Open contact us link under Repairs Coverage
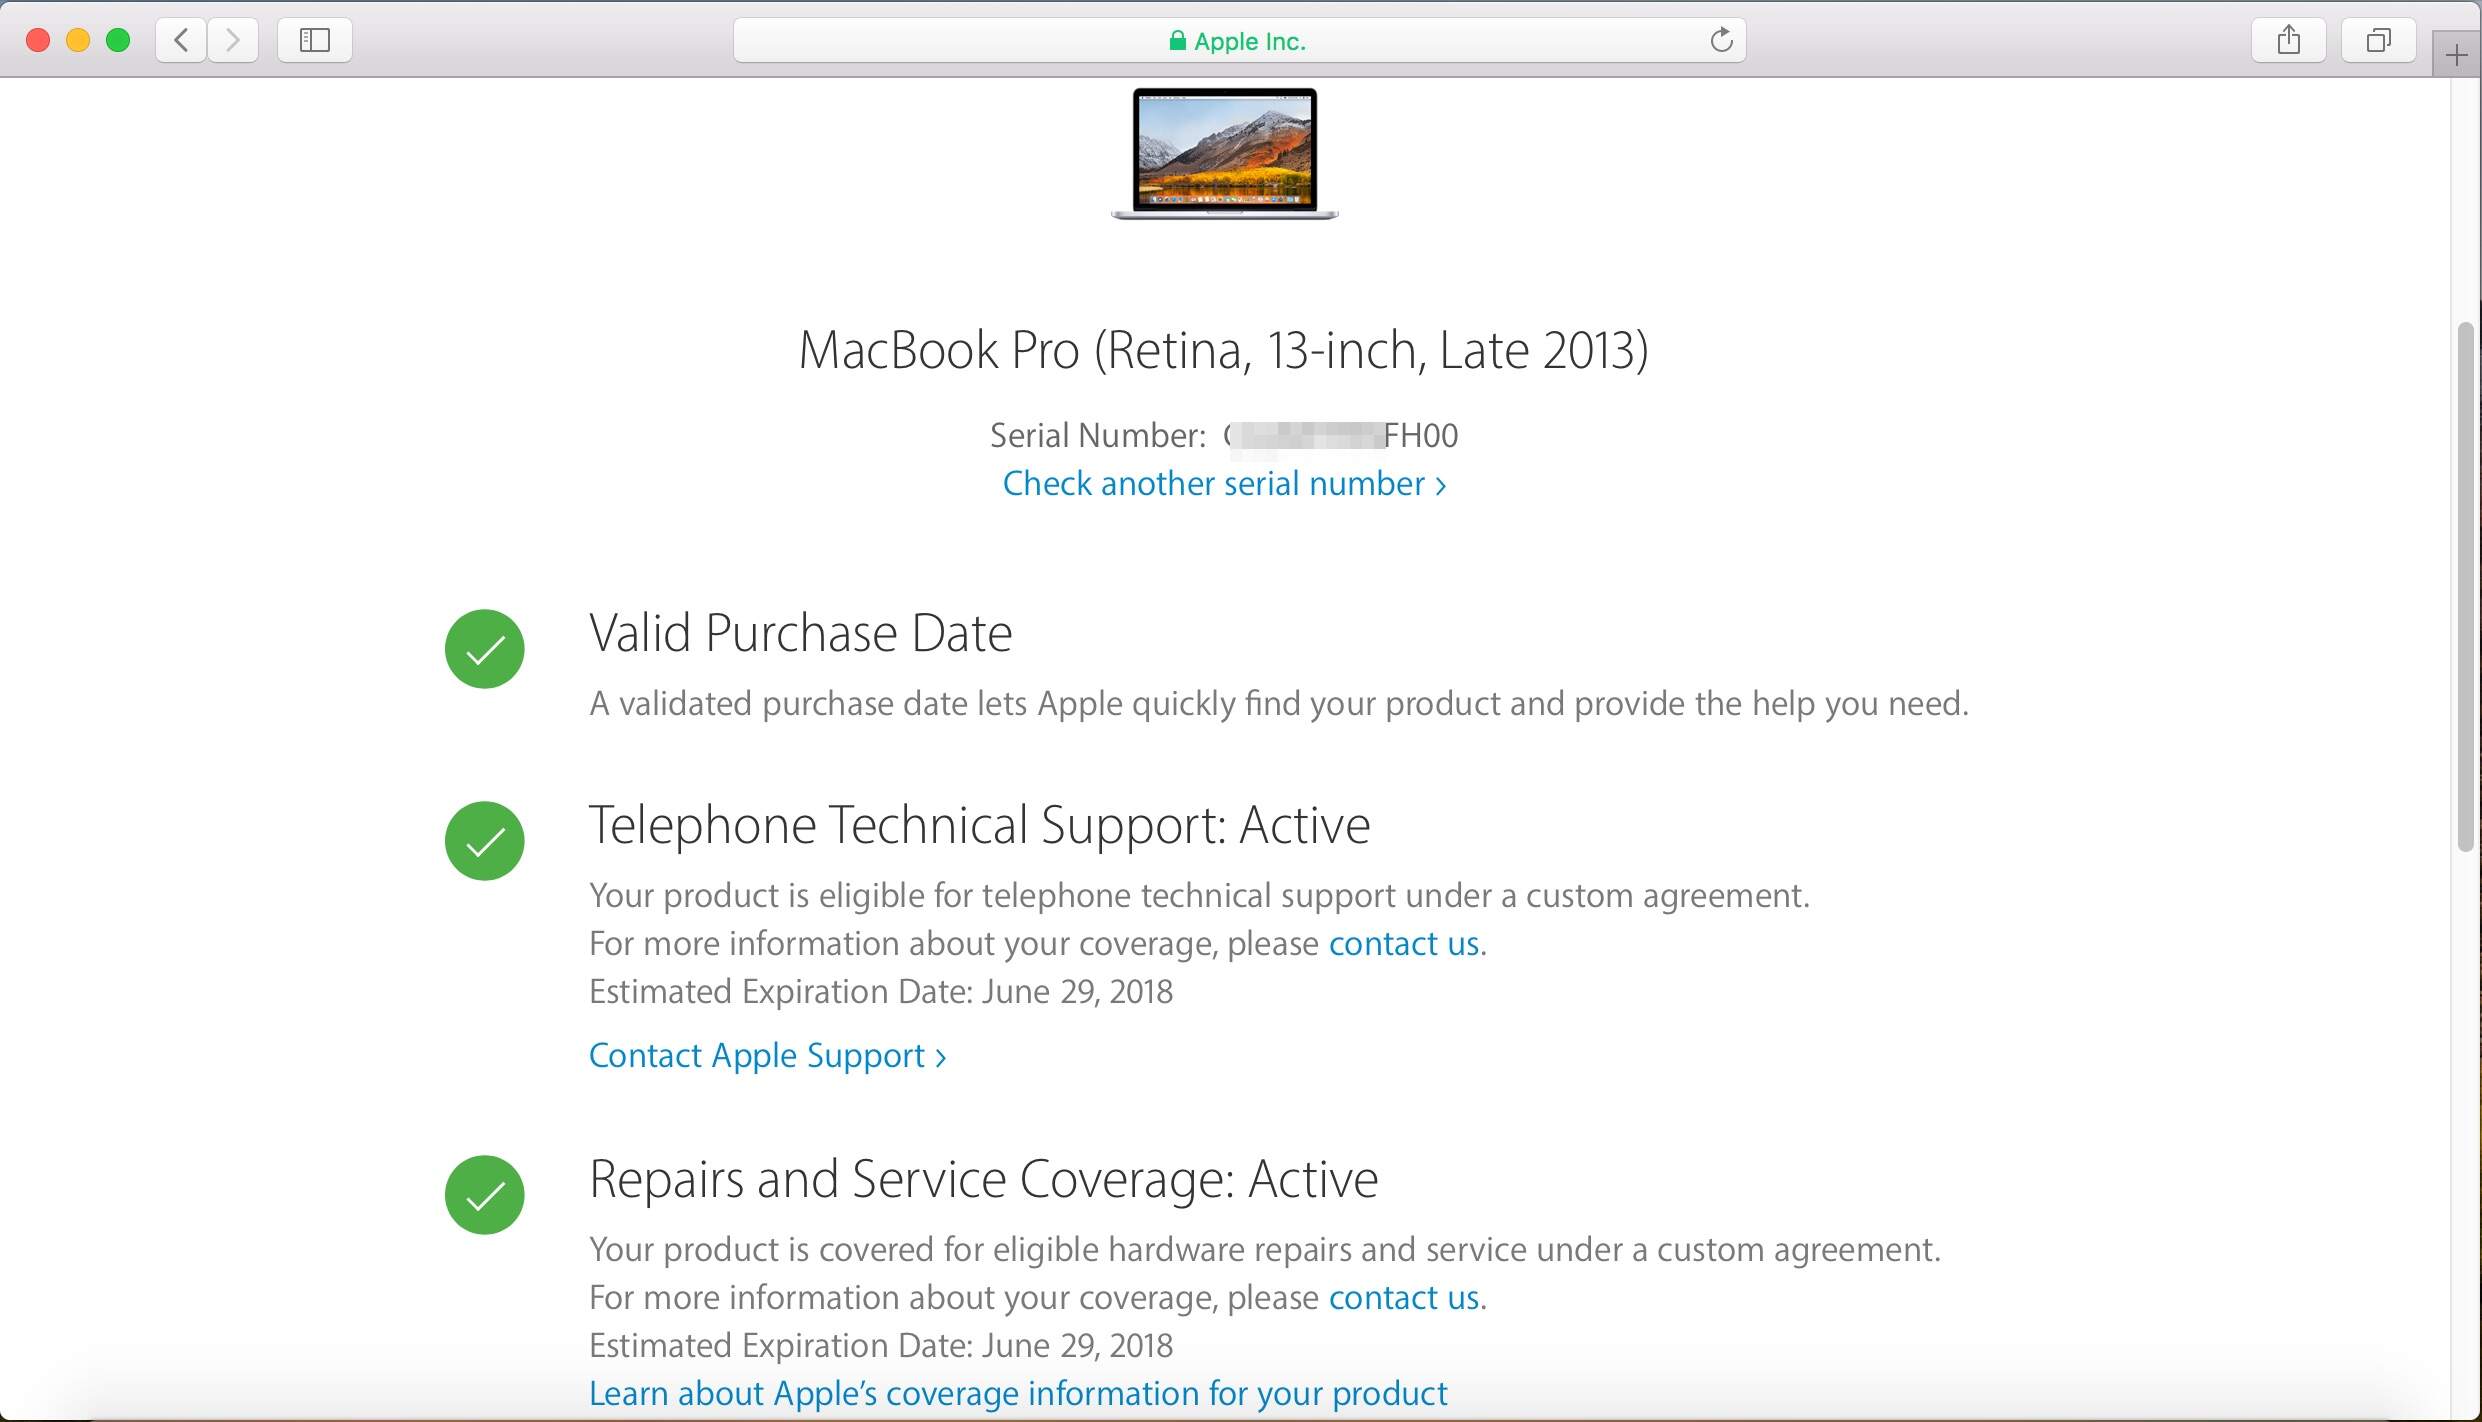 1403,1298
